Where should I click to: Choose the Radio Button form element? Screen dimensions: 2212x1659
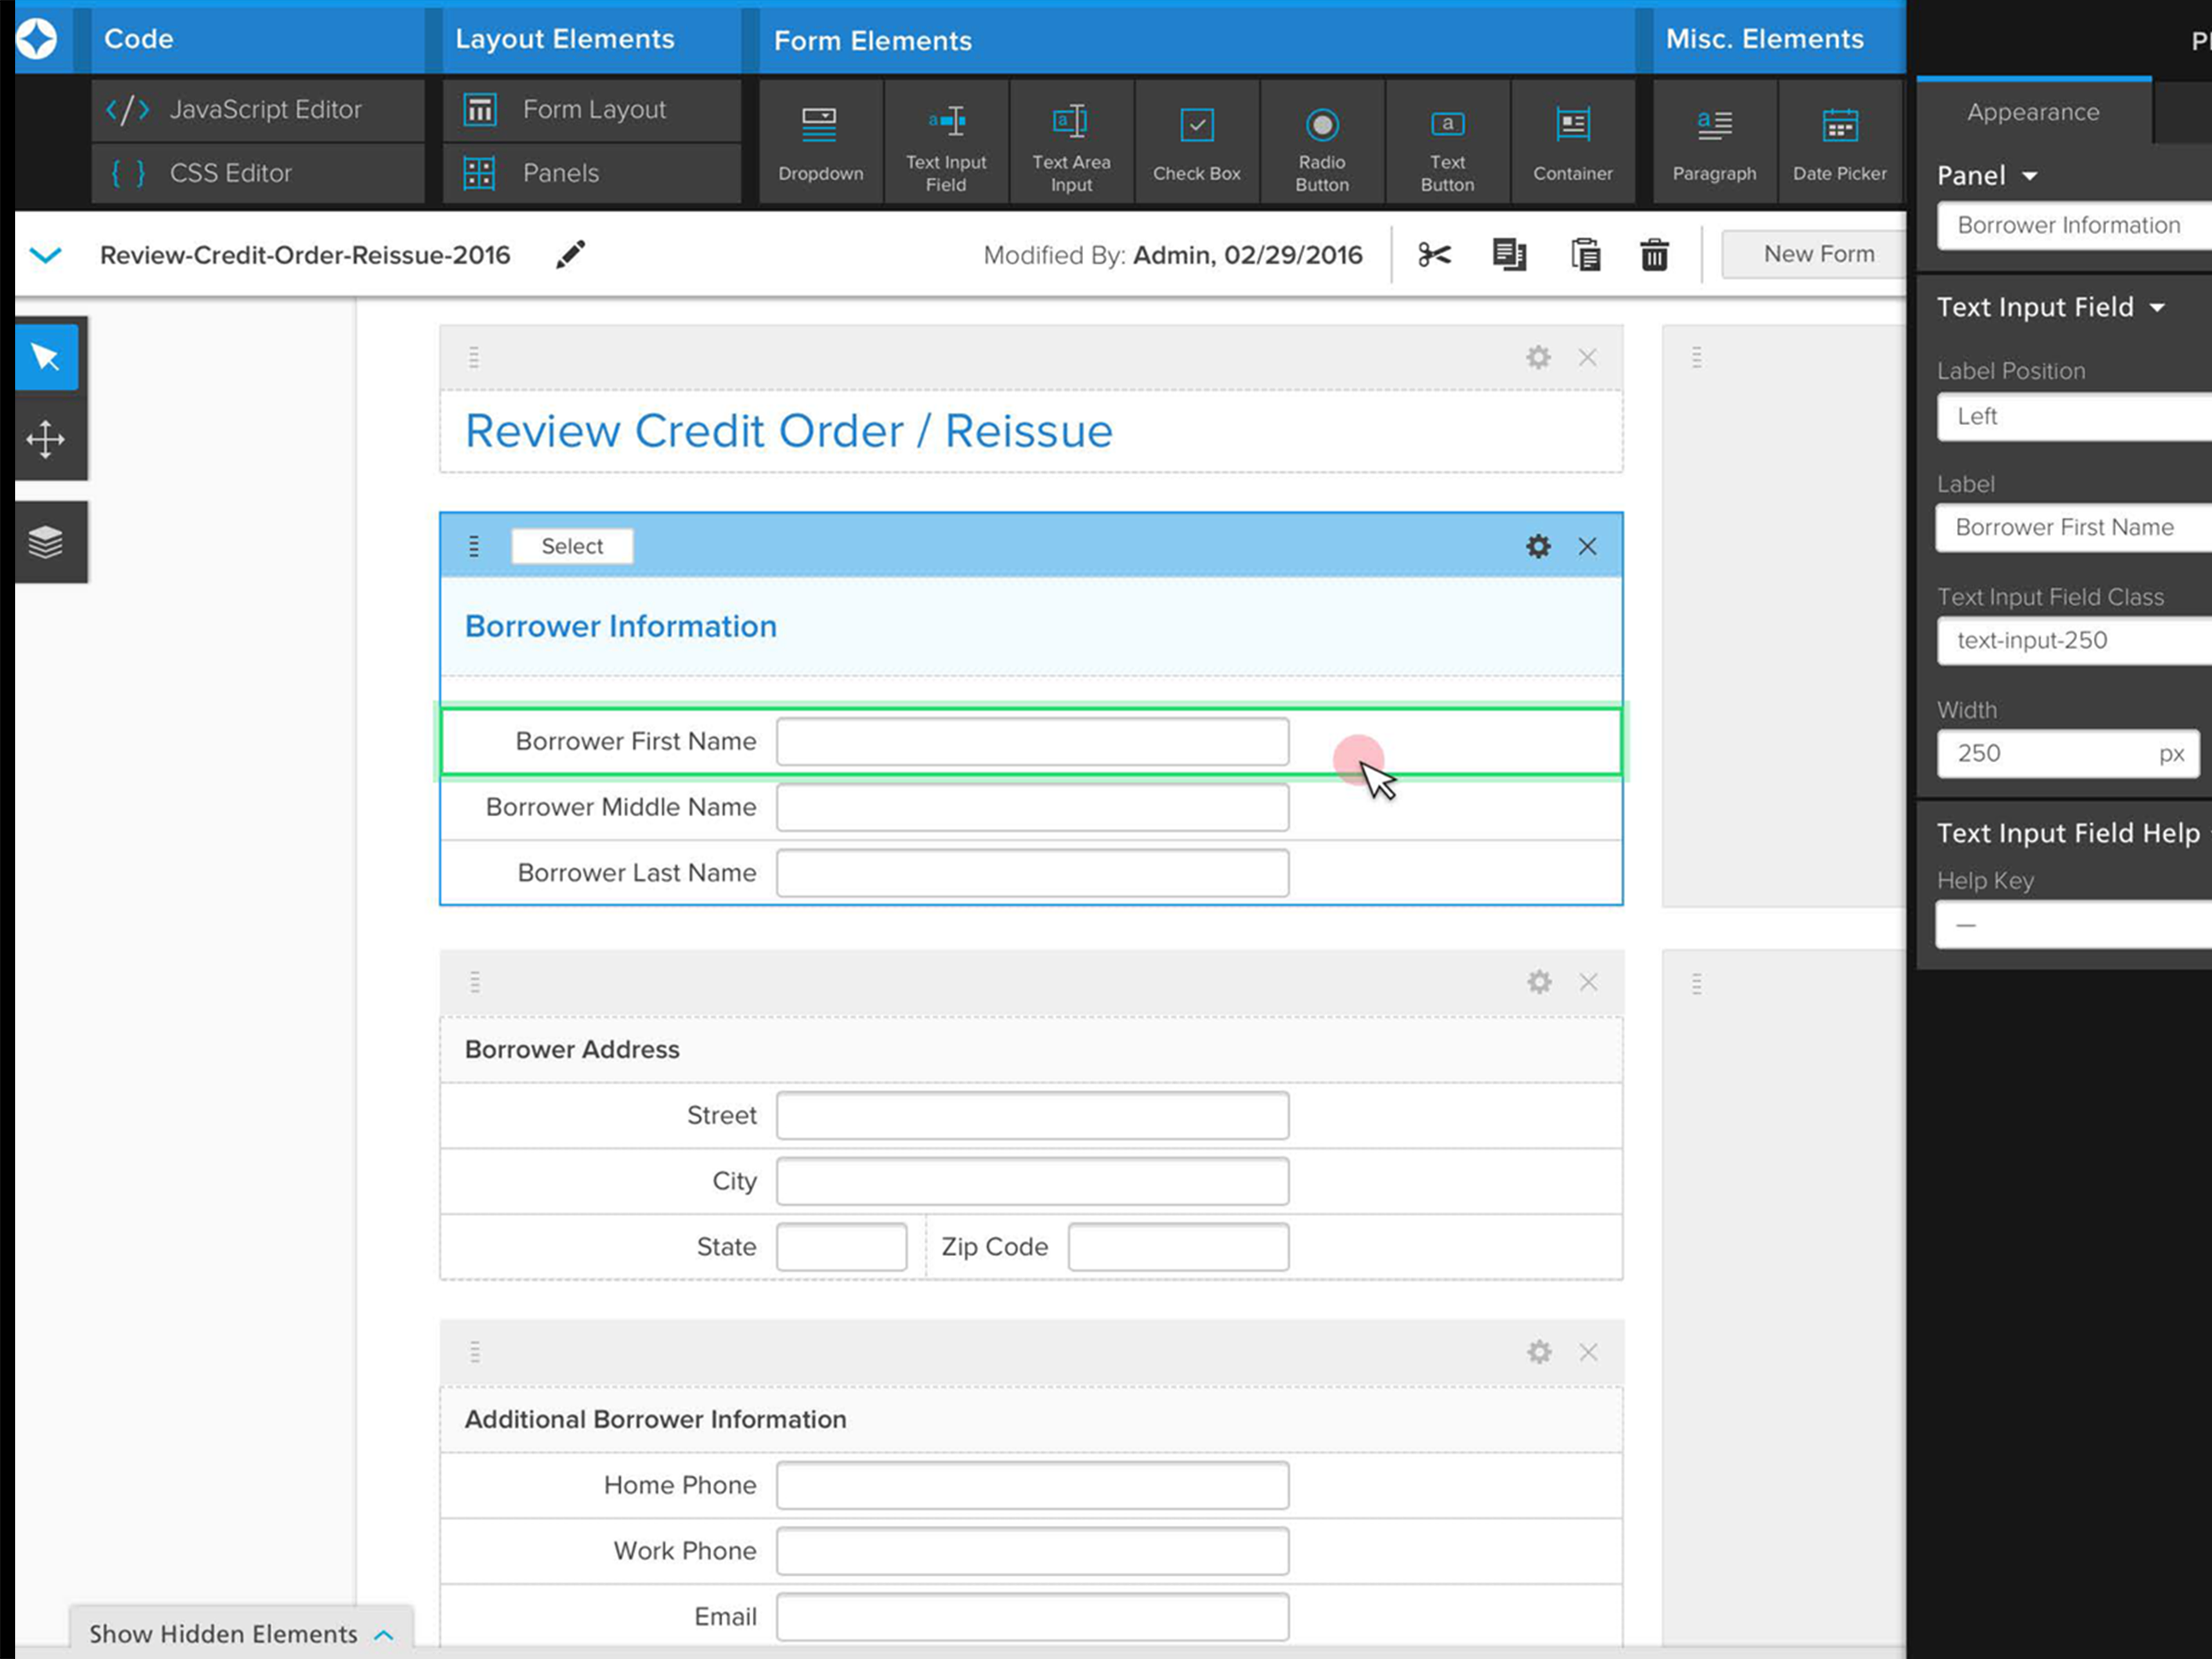[1322, 143]
